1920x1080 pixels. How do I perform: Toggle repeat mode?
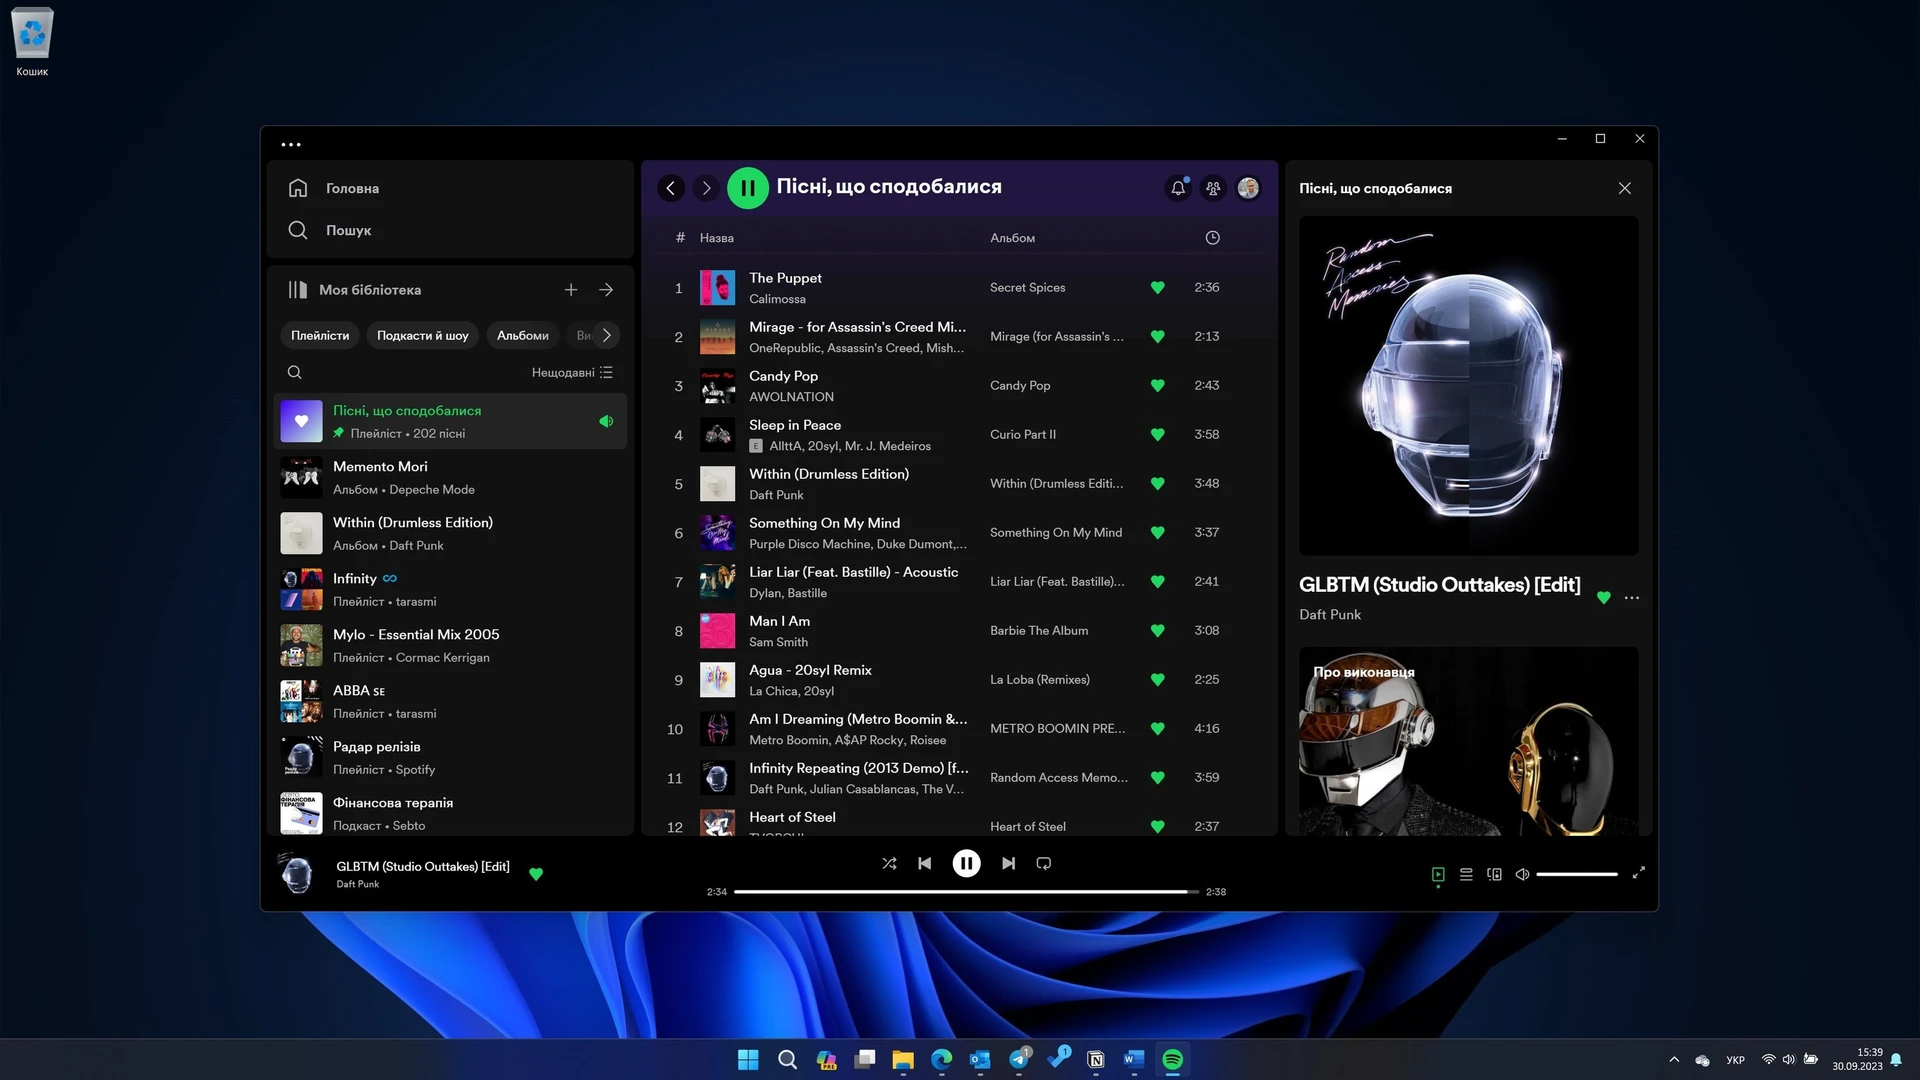(x=1044, y=863)
